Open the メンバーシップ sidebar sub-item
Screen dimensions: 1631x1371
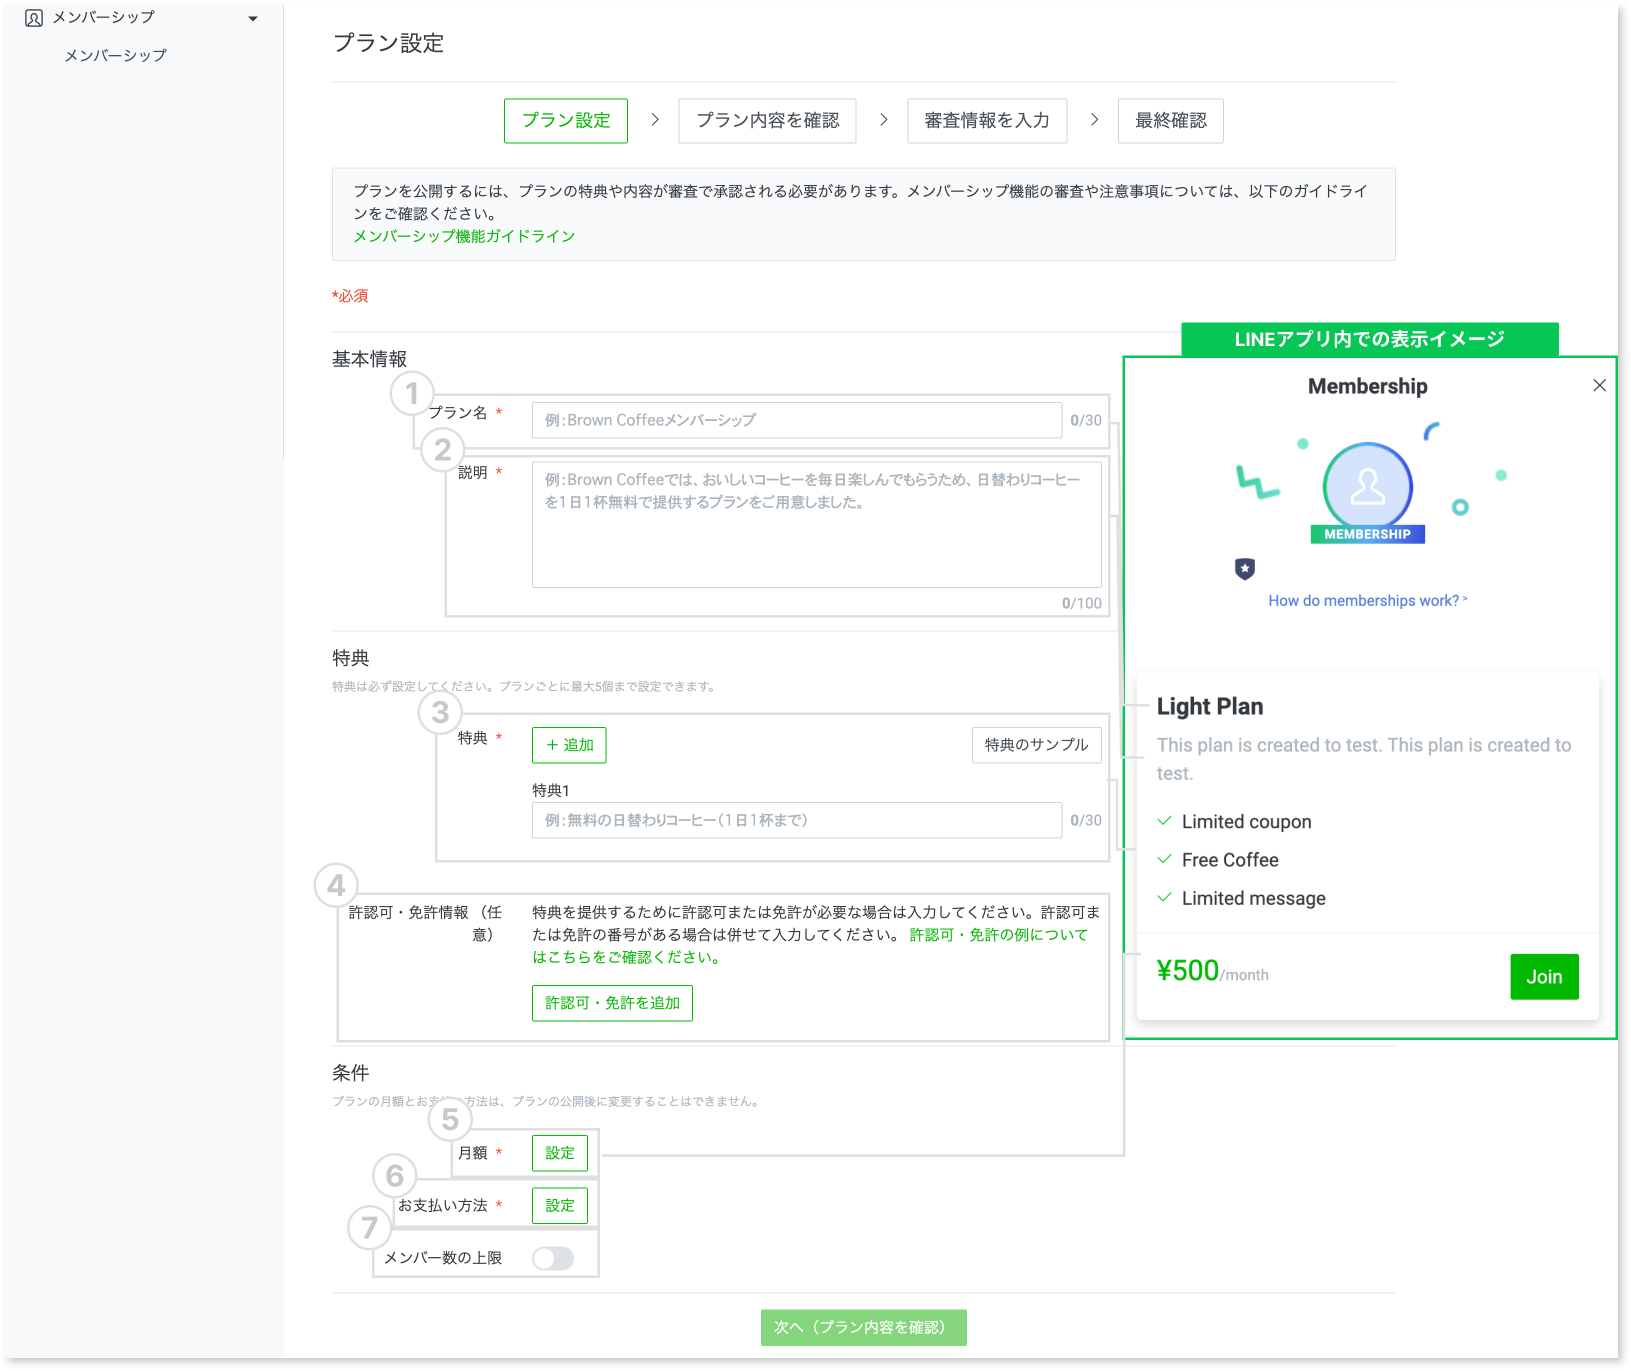point(115,55)
